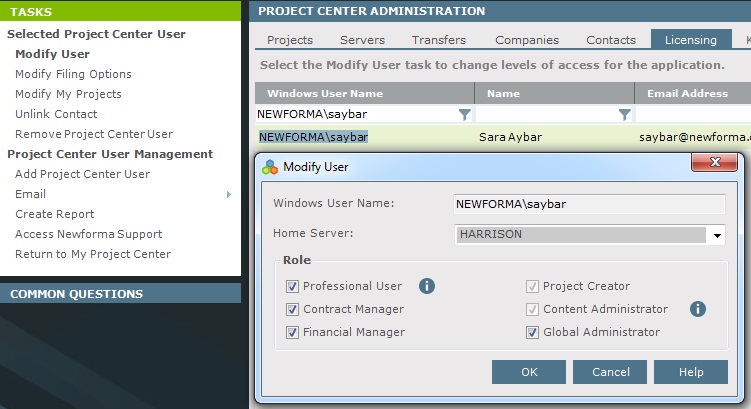Switch to the Companies tab

pyautogui.click(x=527, y=40)
